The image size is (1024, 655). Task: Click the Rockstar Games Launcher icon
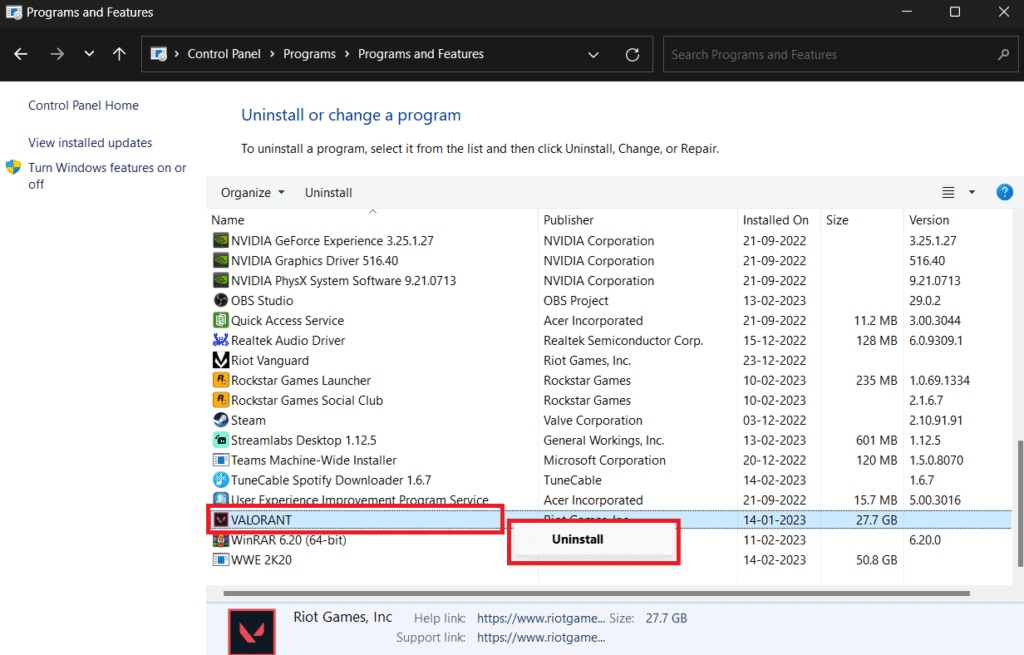[220, 380]
